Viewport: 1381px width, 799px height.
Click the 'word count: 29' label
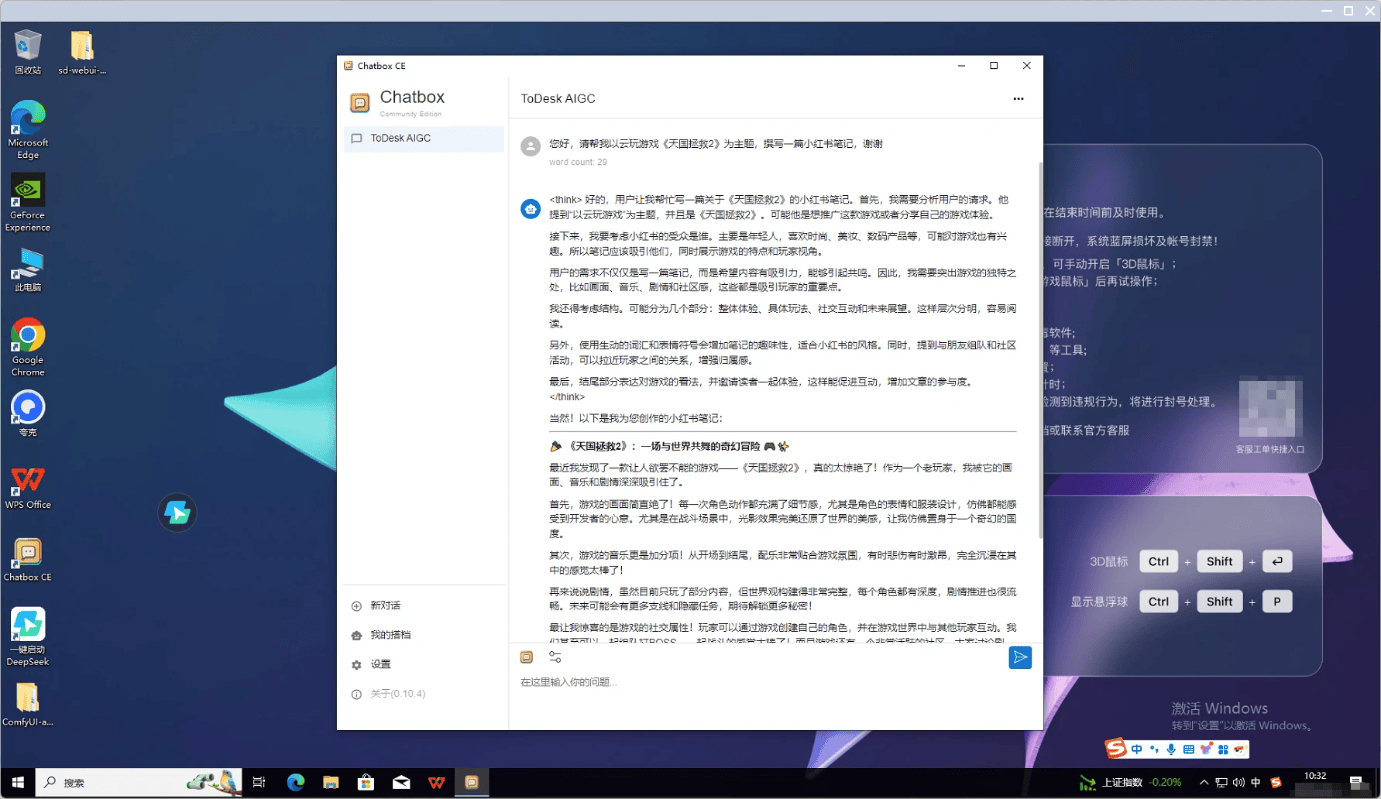[578, 162]
